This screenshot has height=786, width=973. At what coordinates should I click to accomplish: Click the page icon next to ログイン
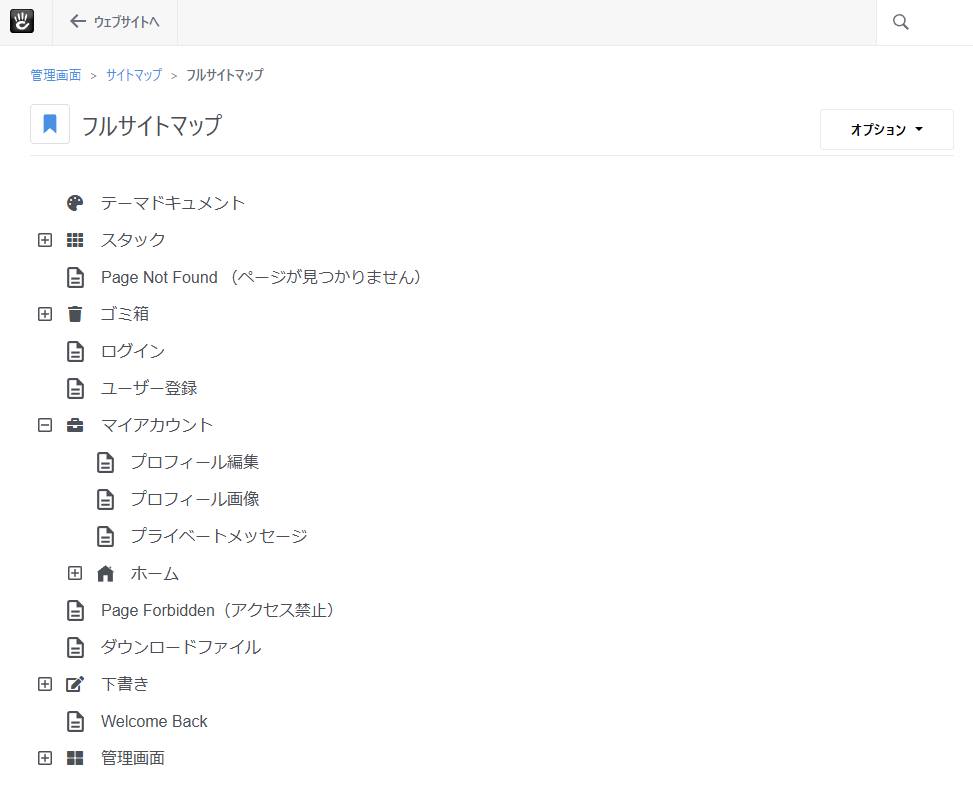point(75,351)
